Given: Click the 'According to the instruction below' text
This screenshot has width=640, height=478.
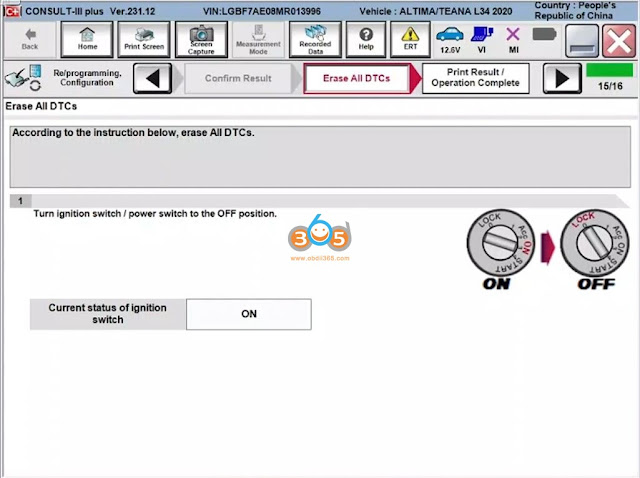Looking at the screenshot, I should (x=133, y=133).
